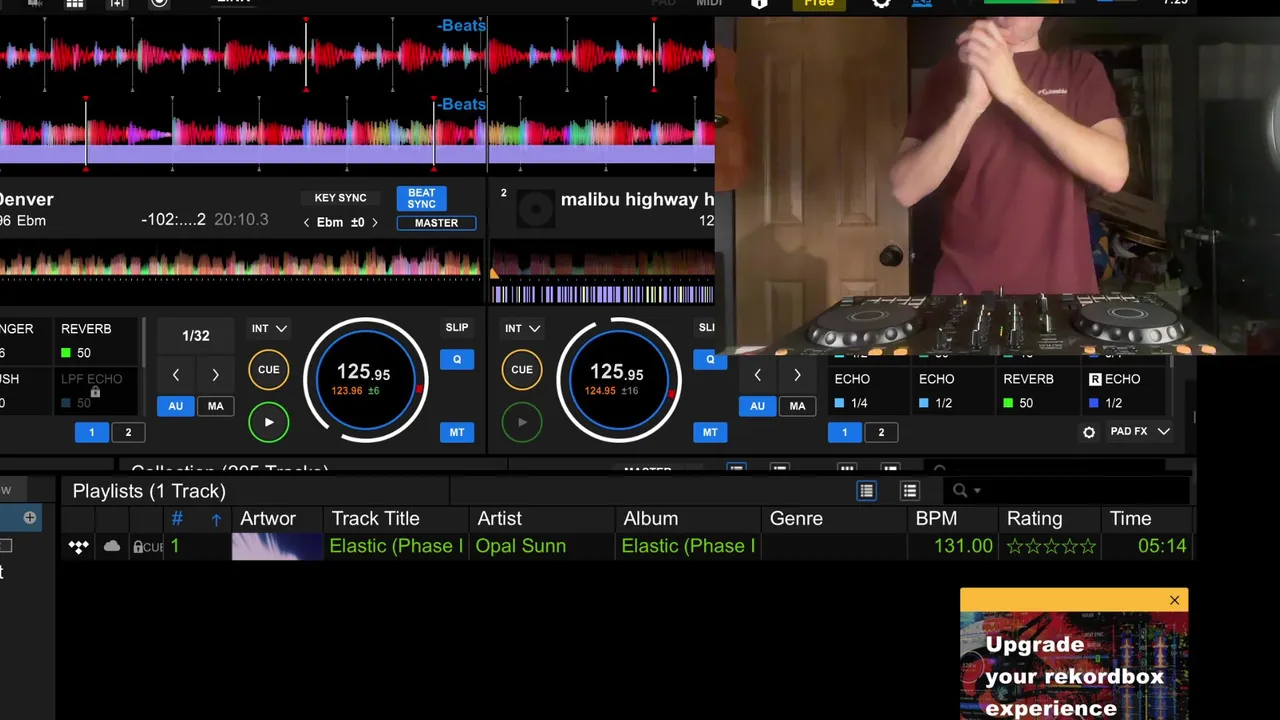This screenshot has width=1280, height=720.
Task: Click the cloud icon on track row
Action: click(x=112, y=546)
